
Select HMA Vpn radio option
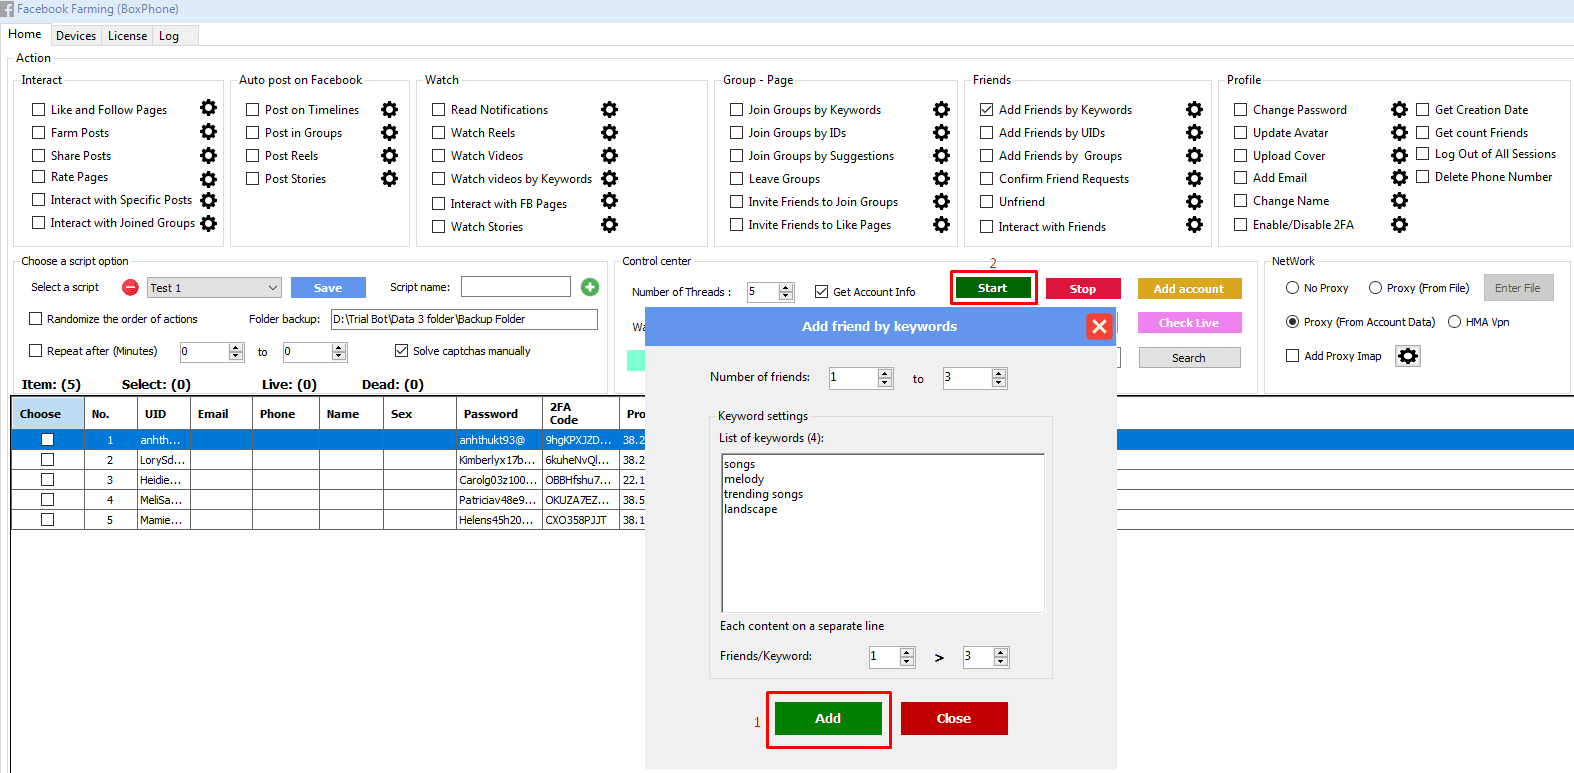(x=1454, y=322)
